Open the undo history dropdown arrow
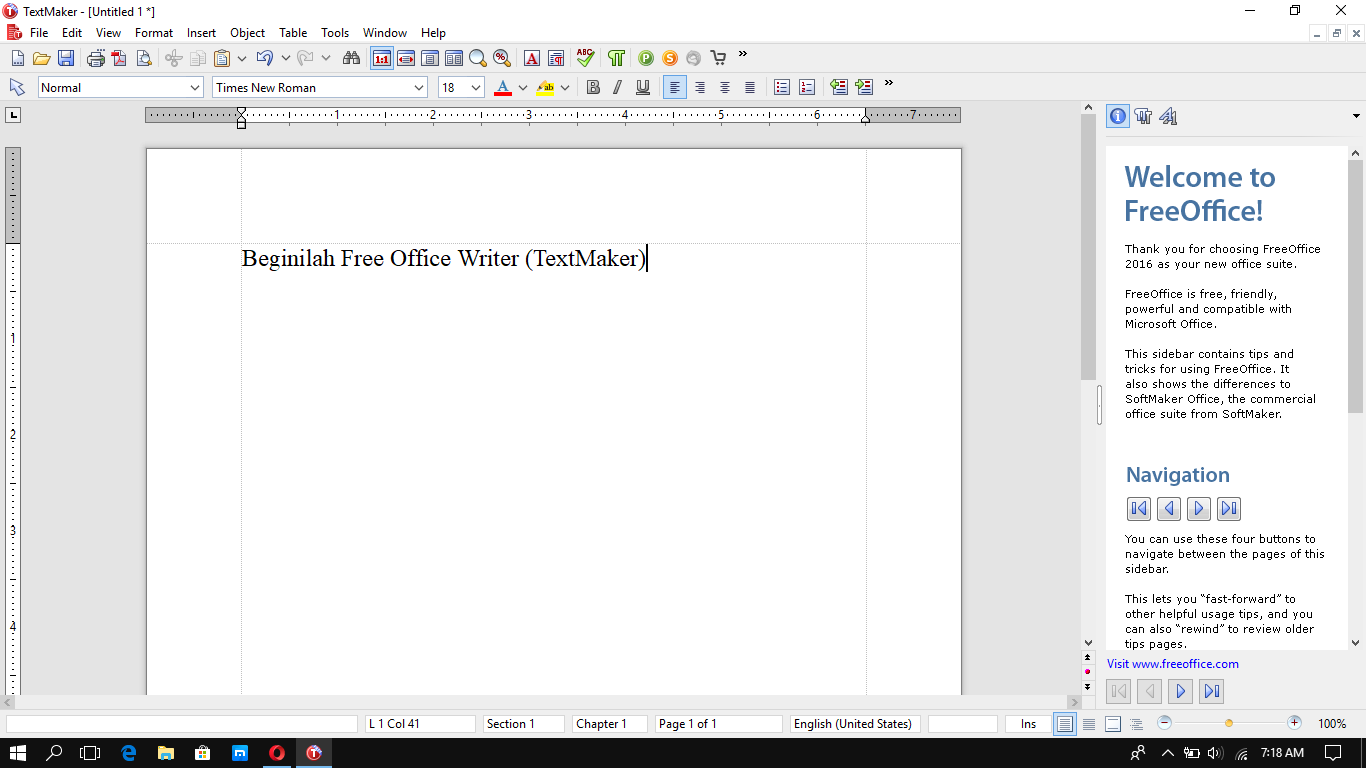 [285, 58]
